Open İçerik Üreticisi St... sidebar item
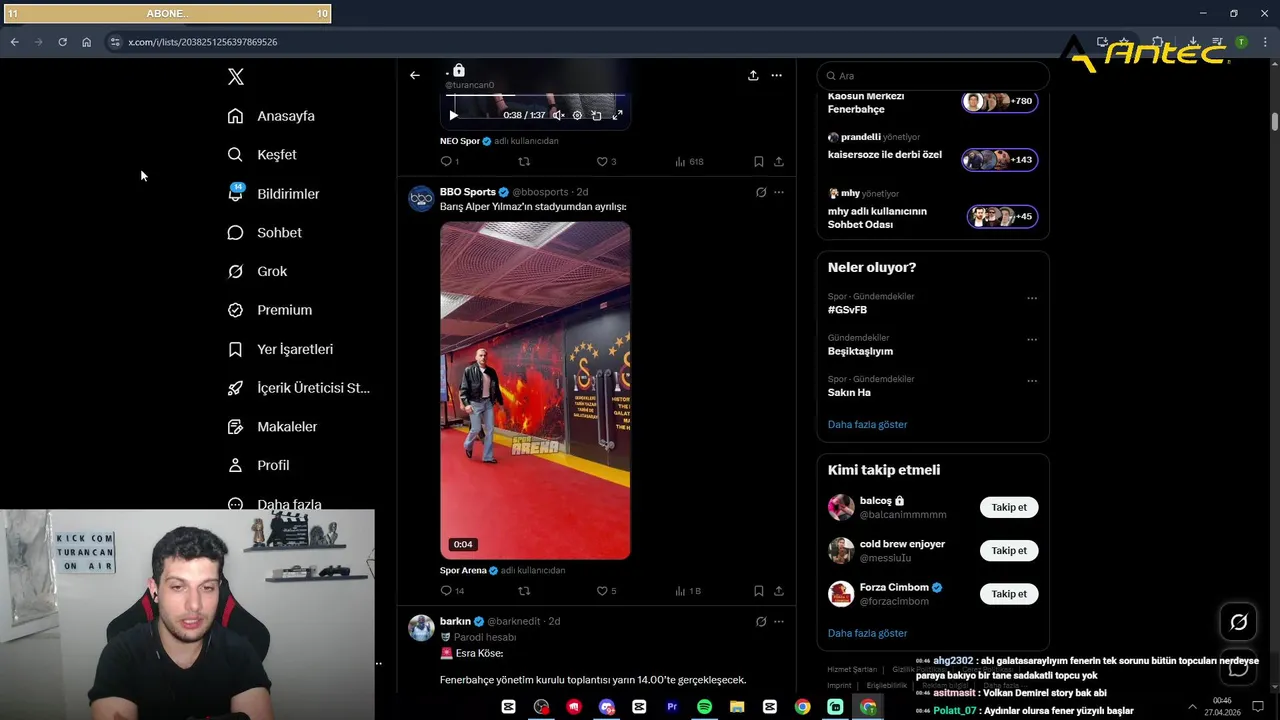The height and width of the screenshot is (720, 1280). [x=299, y=388]
